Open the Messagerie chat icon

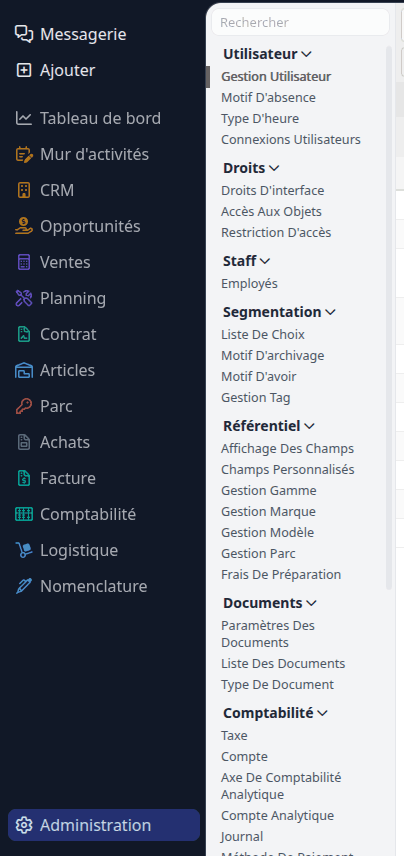[23, 34]
